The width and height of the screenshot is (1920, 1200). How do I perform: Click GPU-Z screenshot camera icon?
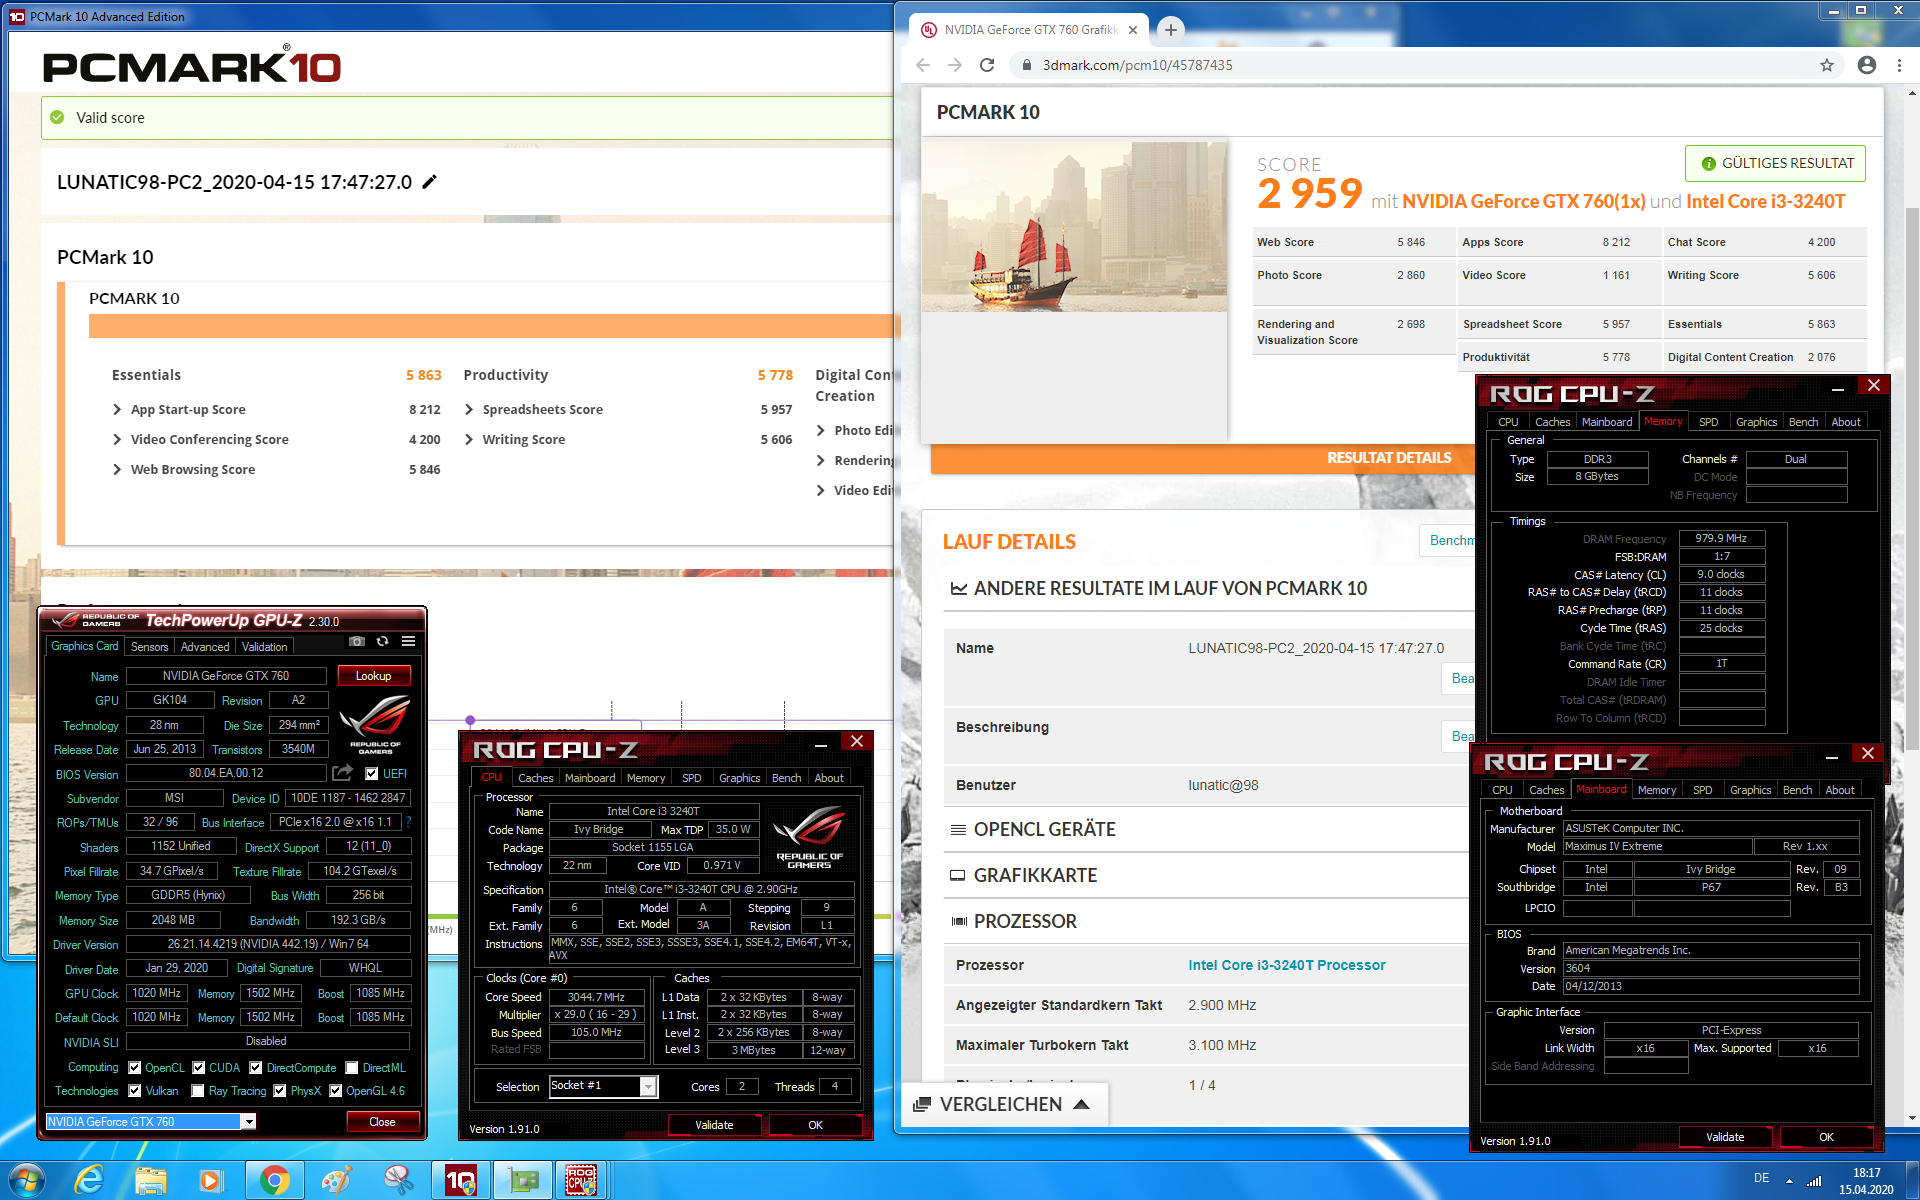click(x=357, y=642)
